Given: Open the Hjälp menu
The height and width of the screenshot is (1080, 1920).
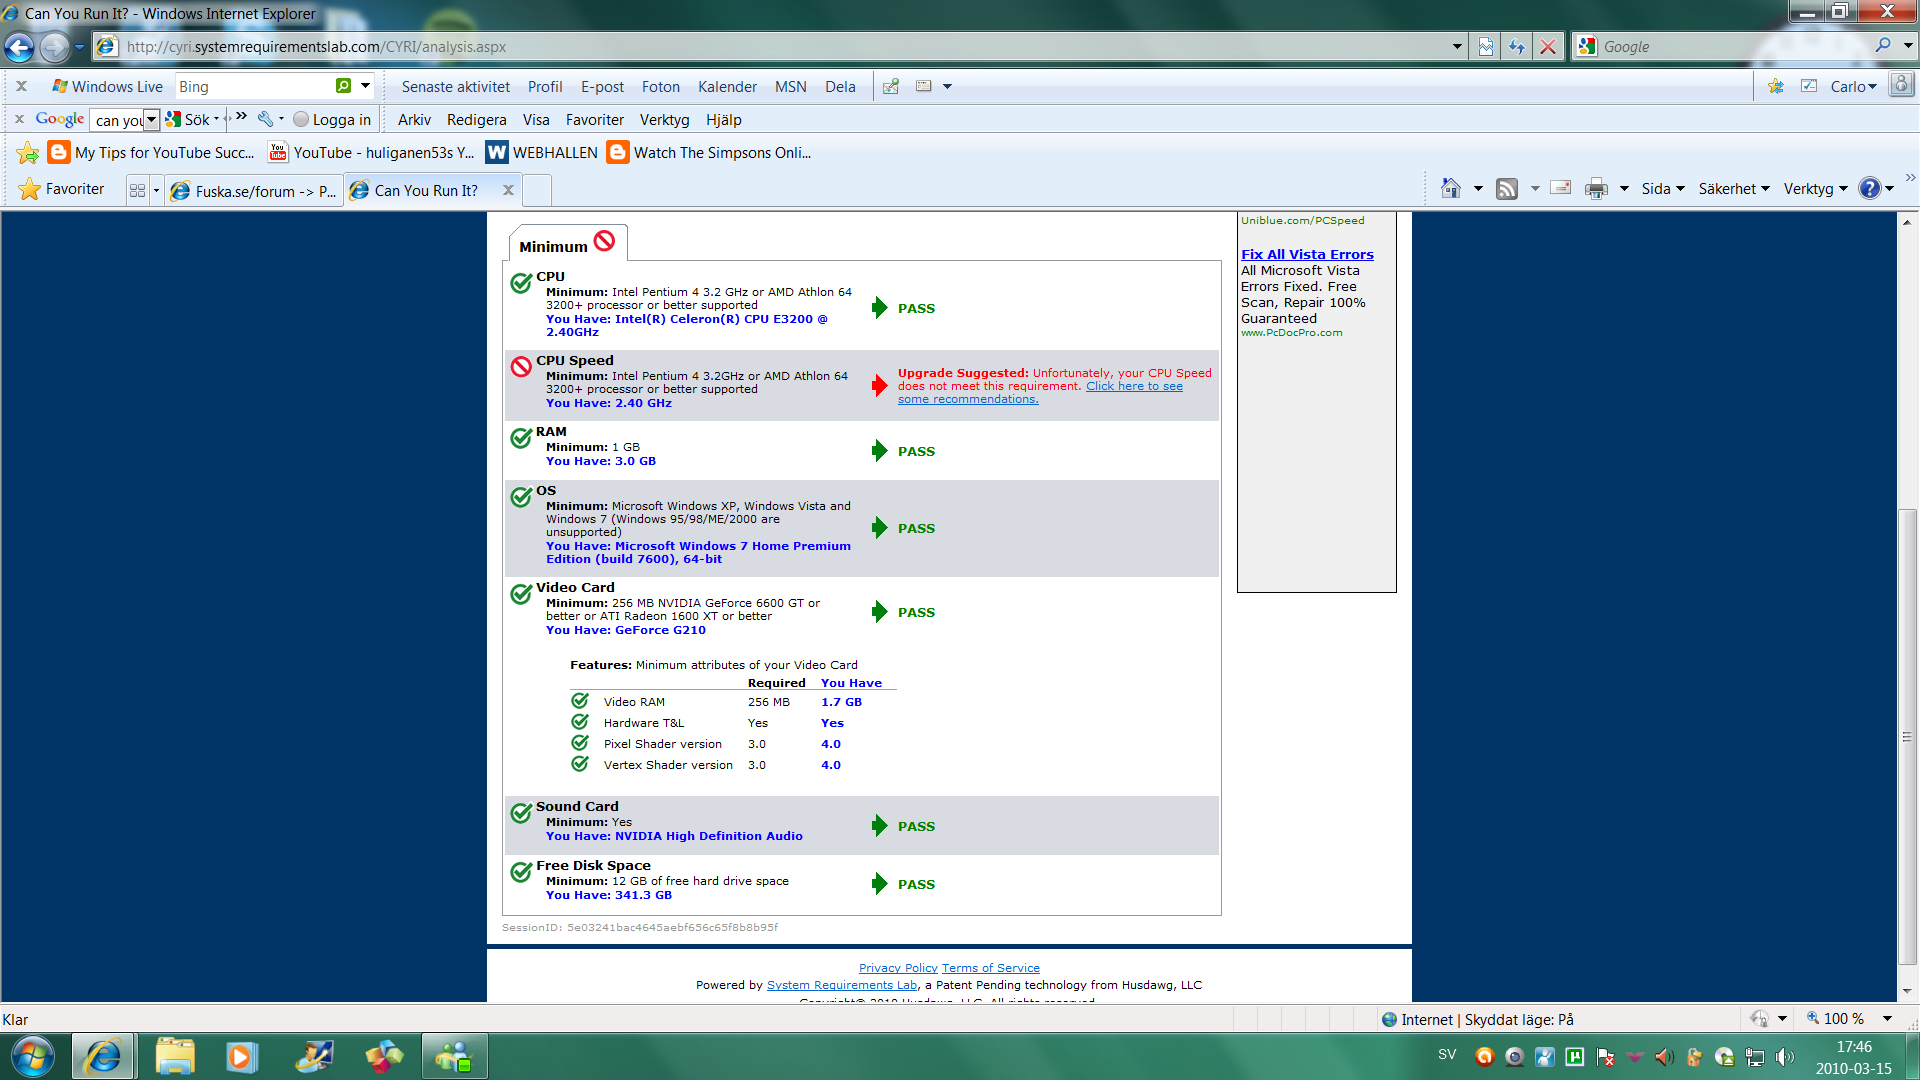Looking at the screenshot, I should [x=723, y=120].
